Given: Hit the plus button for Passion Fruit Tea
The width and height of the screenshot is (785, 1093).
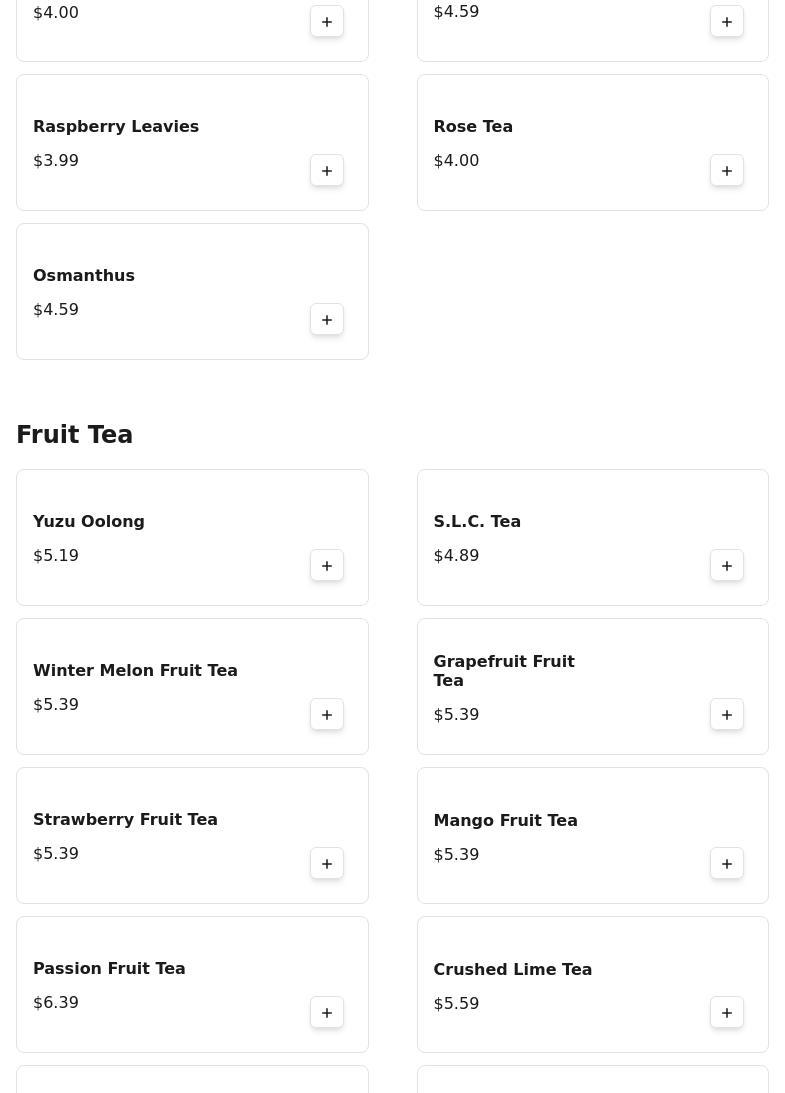Looking at the screenshot, I should tap(327, 1013).
